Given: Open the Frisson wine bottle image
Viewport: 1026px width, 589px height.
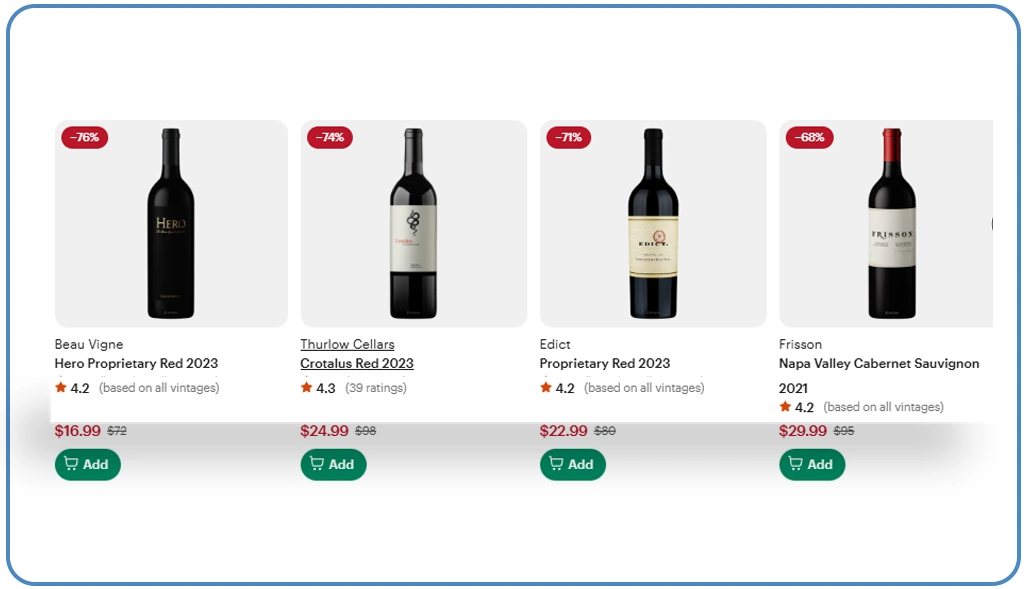Looking at the screenshot, I should tap(890, 224).
